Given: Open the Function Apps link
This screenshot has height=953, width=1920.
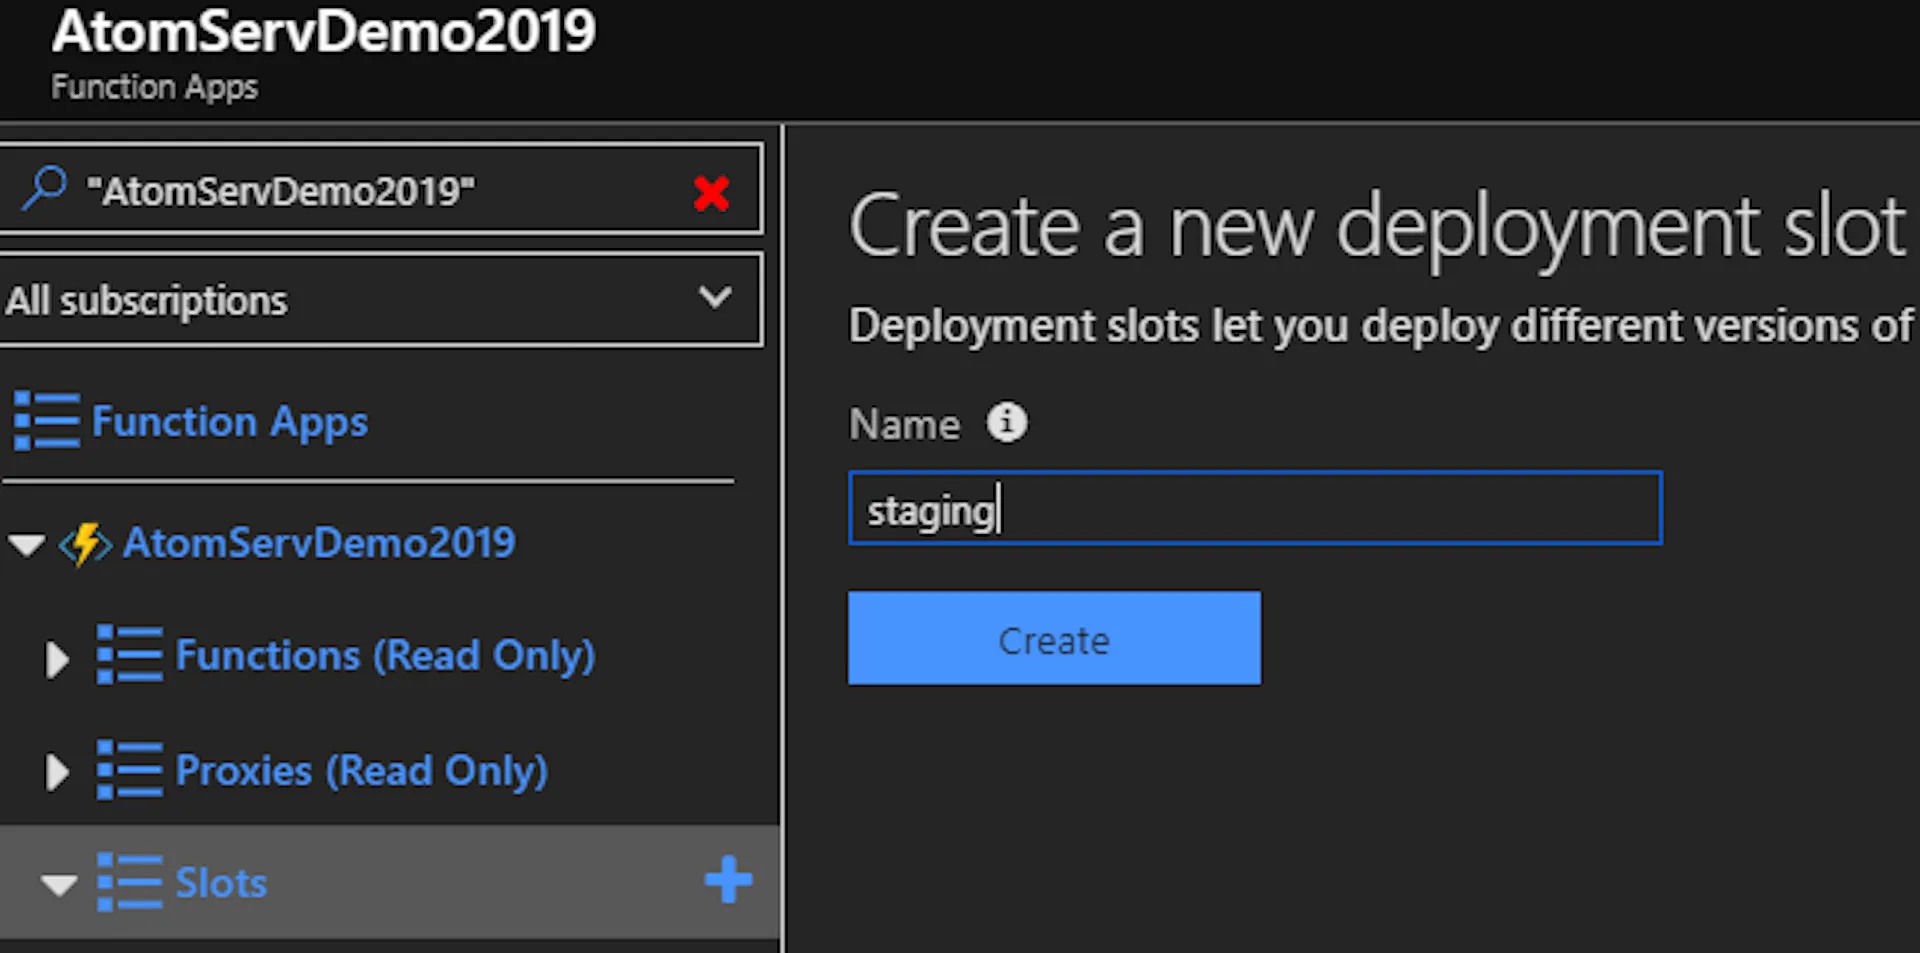Looking at the screenshot, I should (x=230, y=422).
